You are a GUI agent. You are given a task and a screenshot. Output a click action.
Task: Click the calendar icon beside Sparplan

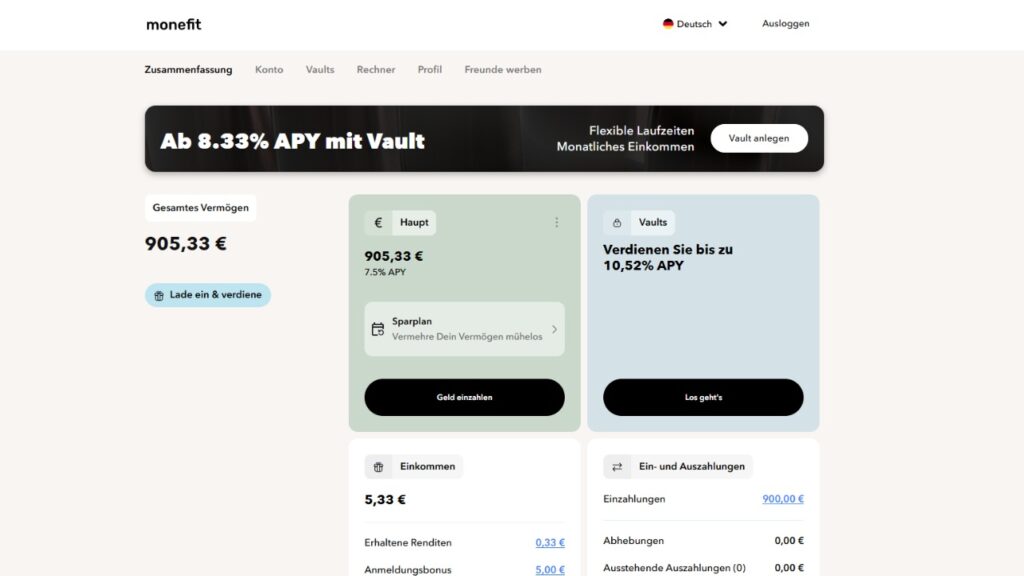tap(378, 329)
